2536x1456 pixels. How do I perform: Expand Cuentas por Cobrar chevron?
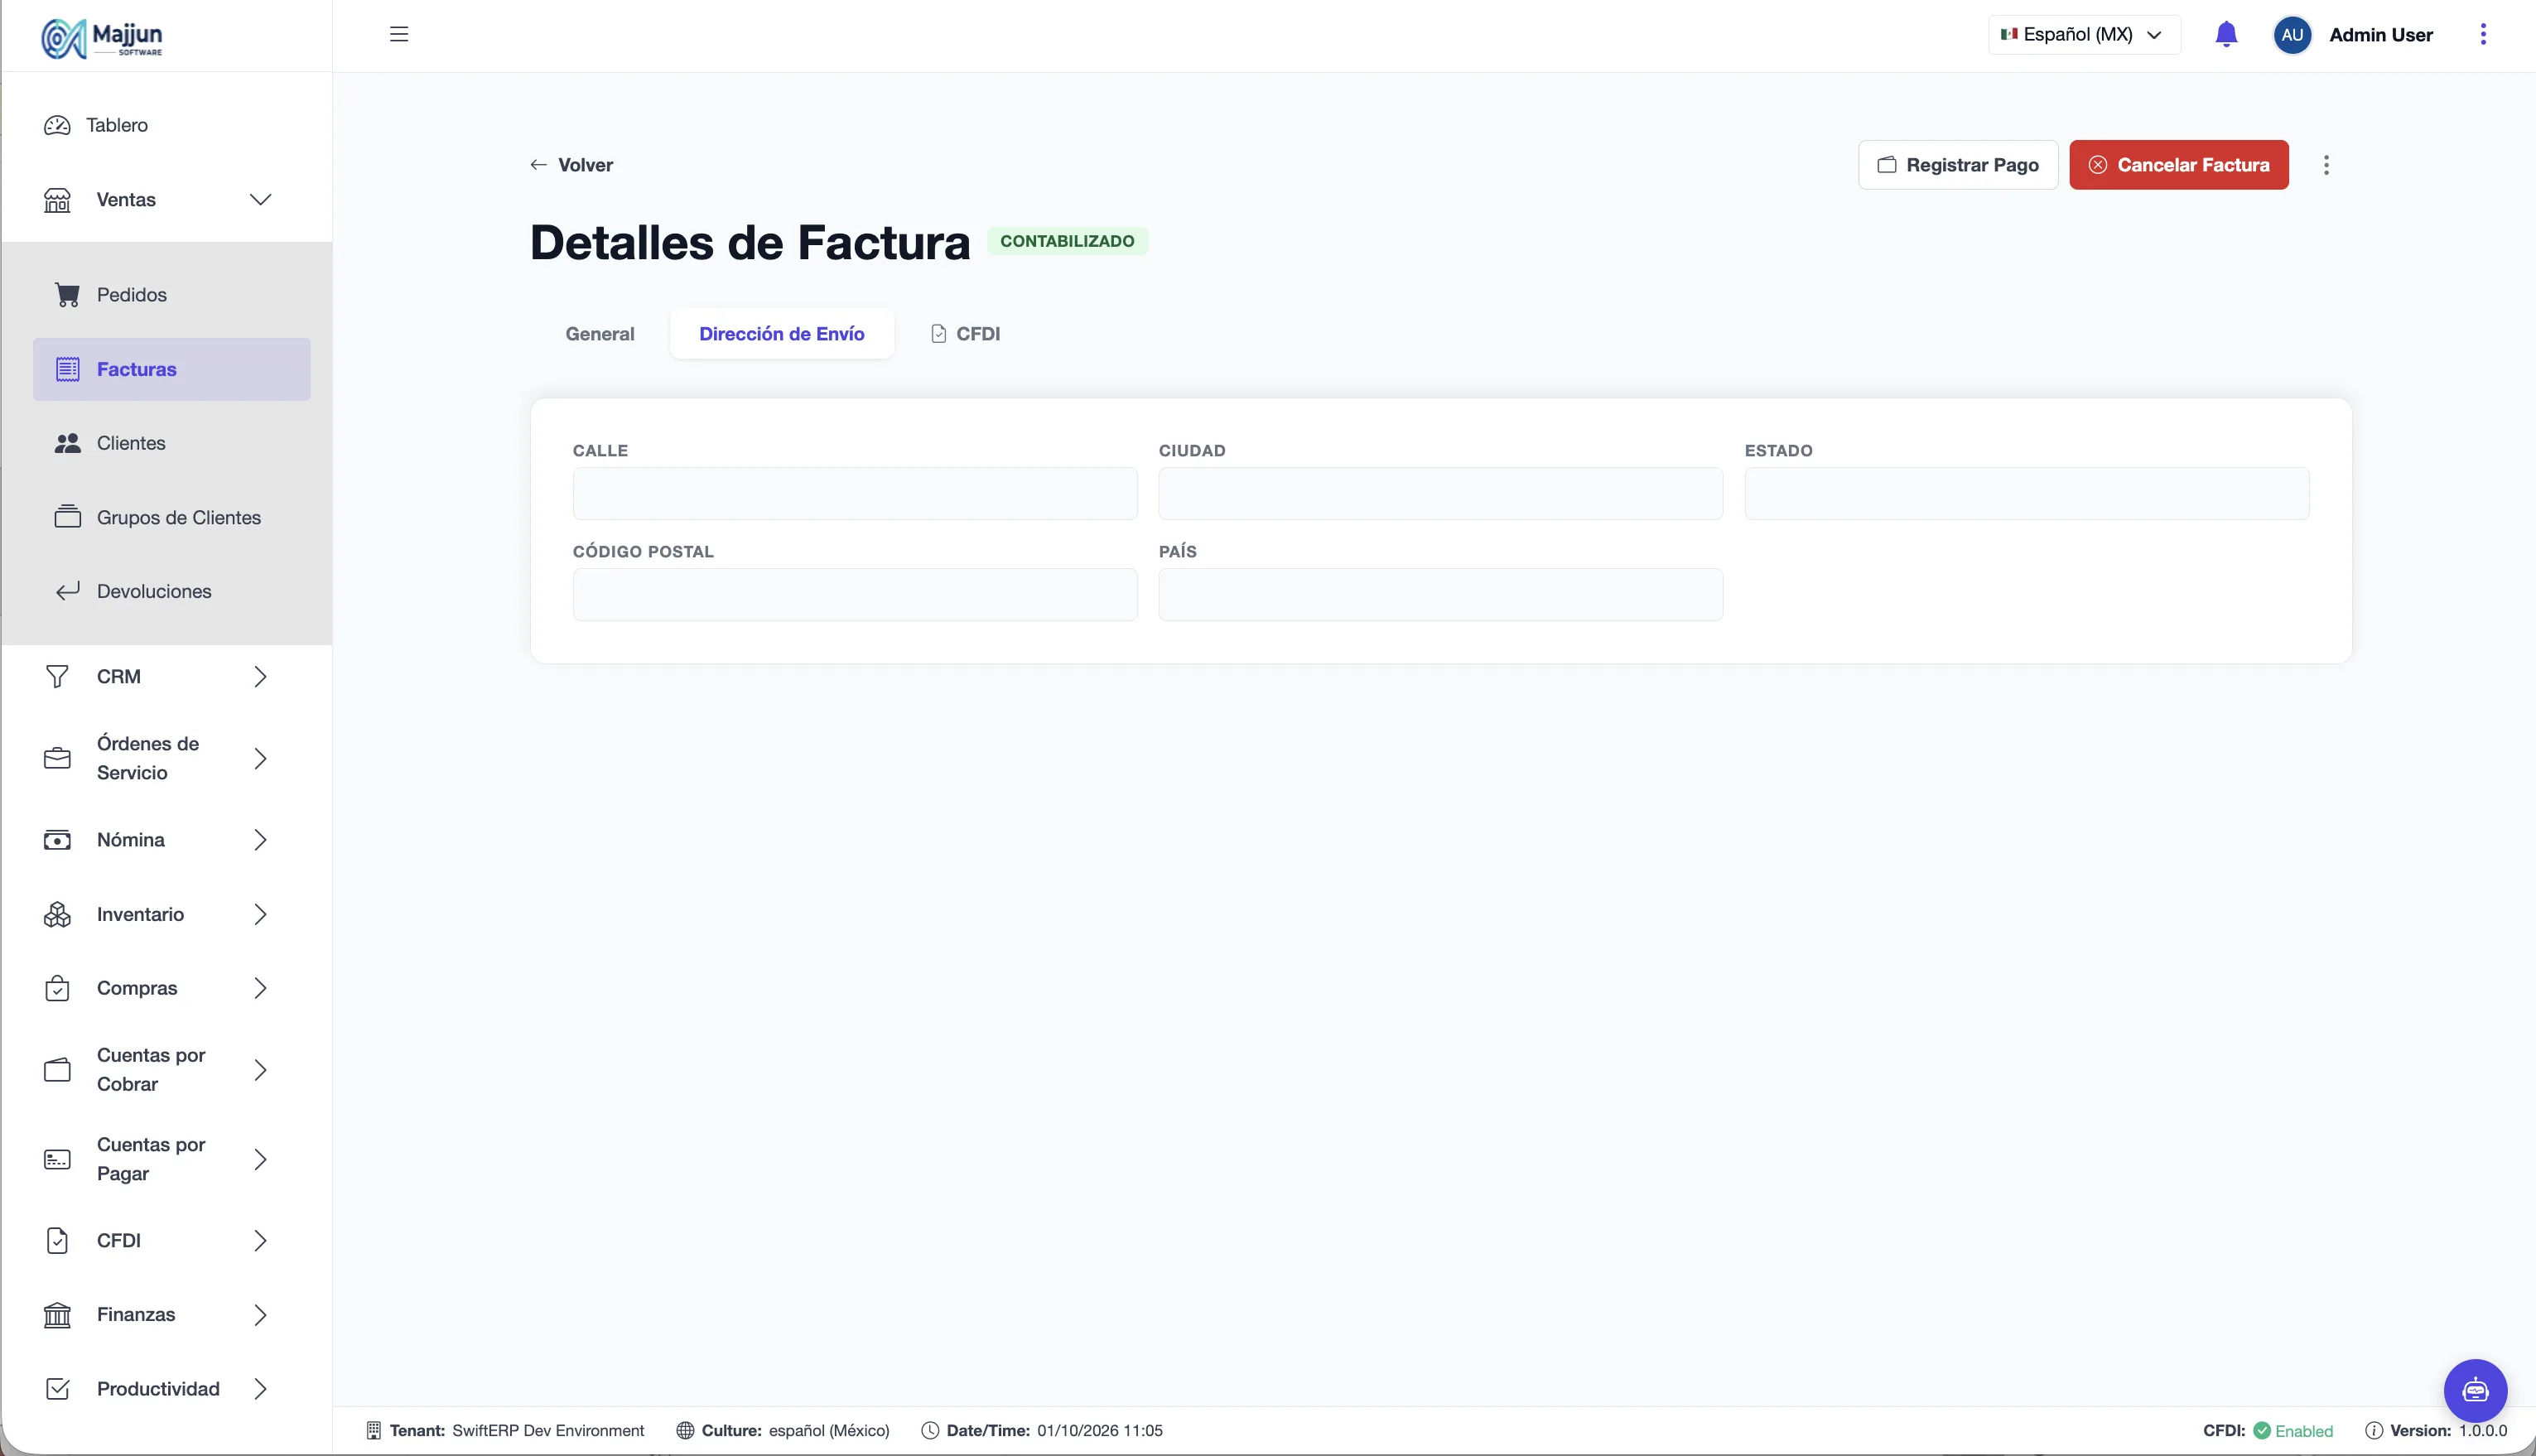coord(260,1070)
